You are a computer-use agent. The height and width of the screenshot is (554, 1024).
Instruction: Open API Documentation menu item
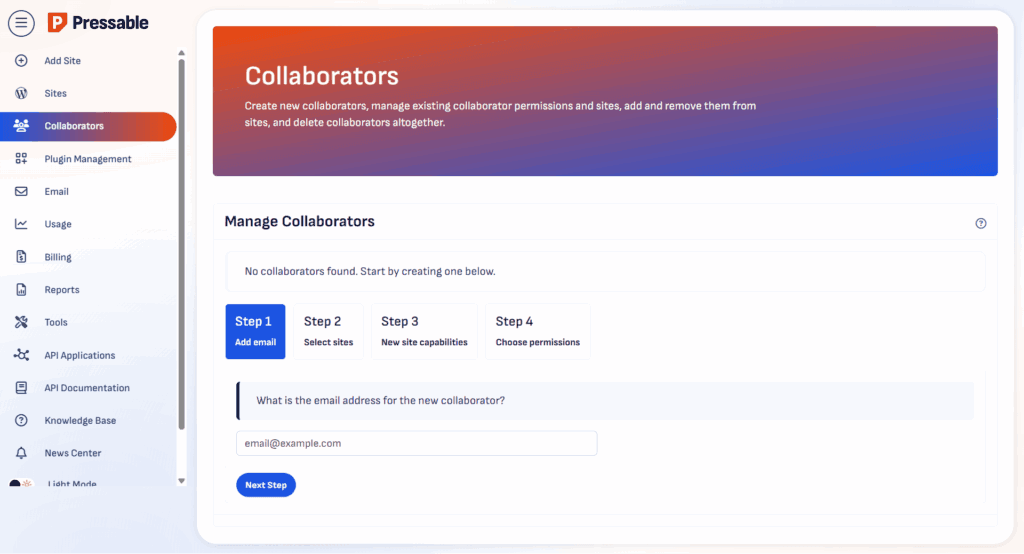(x=88, y=387)
